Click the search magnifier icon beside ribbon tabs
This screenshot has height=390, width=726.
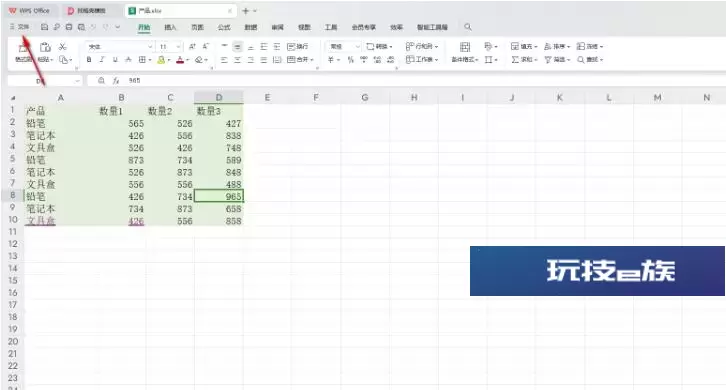point(468,27)
